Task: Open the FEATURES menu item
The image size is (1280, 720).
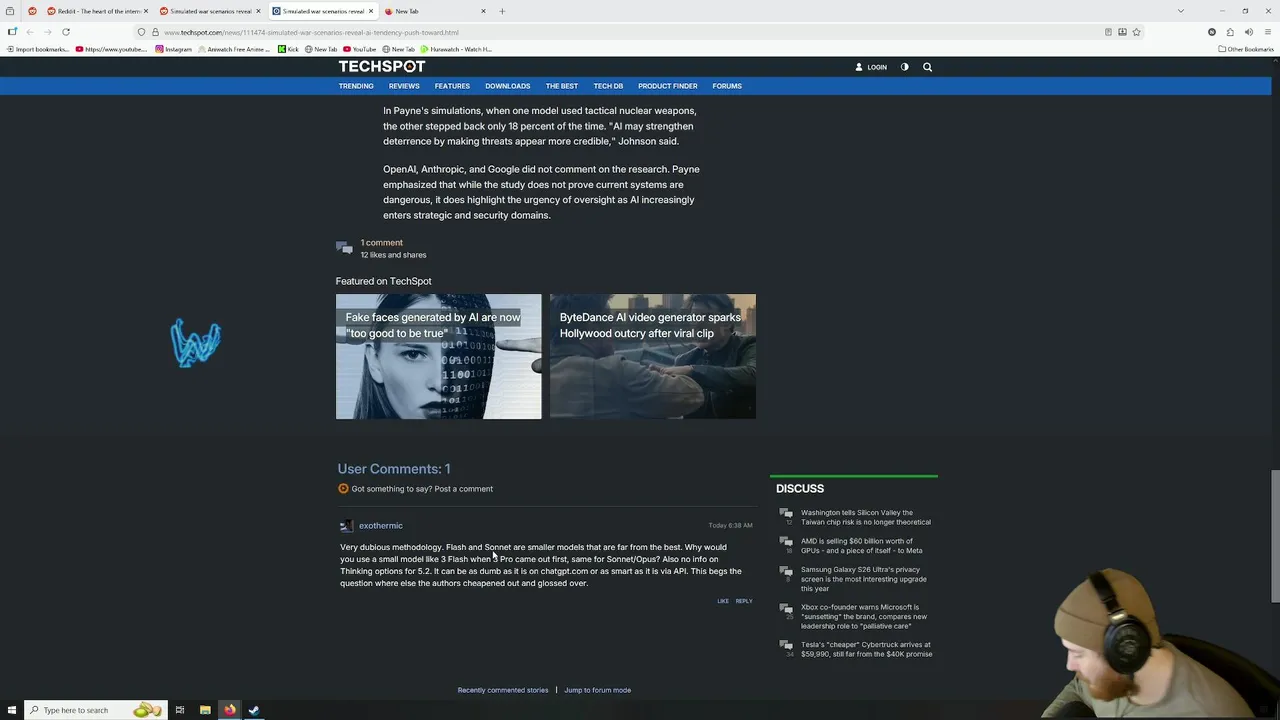Action: click(452, 86)
